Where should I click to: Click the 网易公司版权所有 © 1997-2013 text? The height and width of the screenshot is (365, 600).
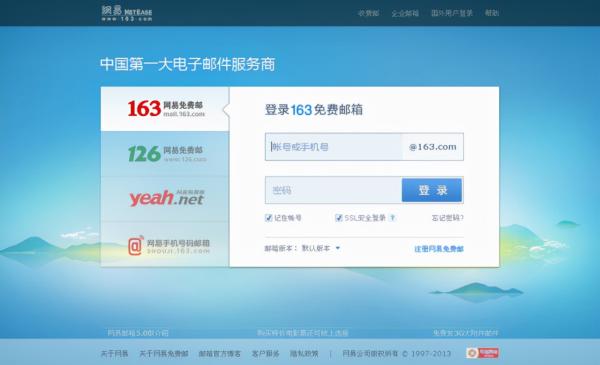coord(397,354)
